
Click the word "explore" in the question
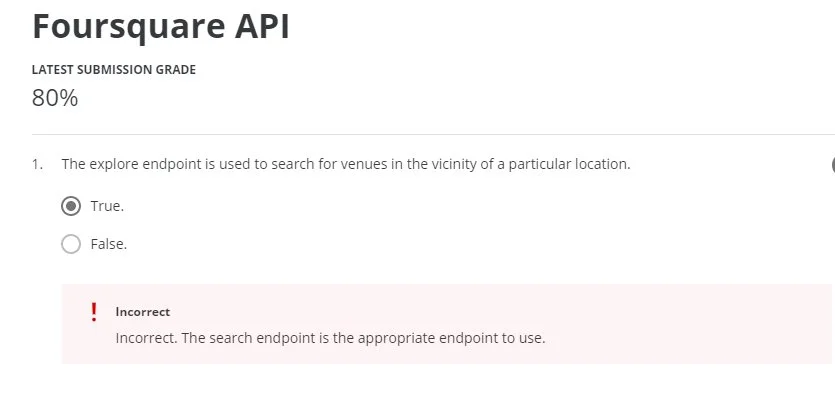click(115, 164)
